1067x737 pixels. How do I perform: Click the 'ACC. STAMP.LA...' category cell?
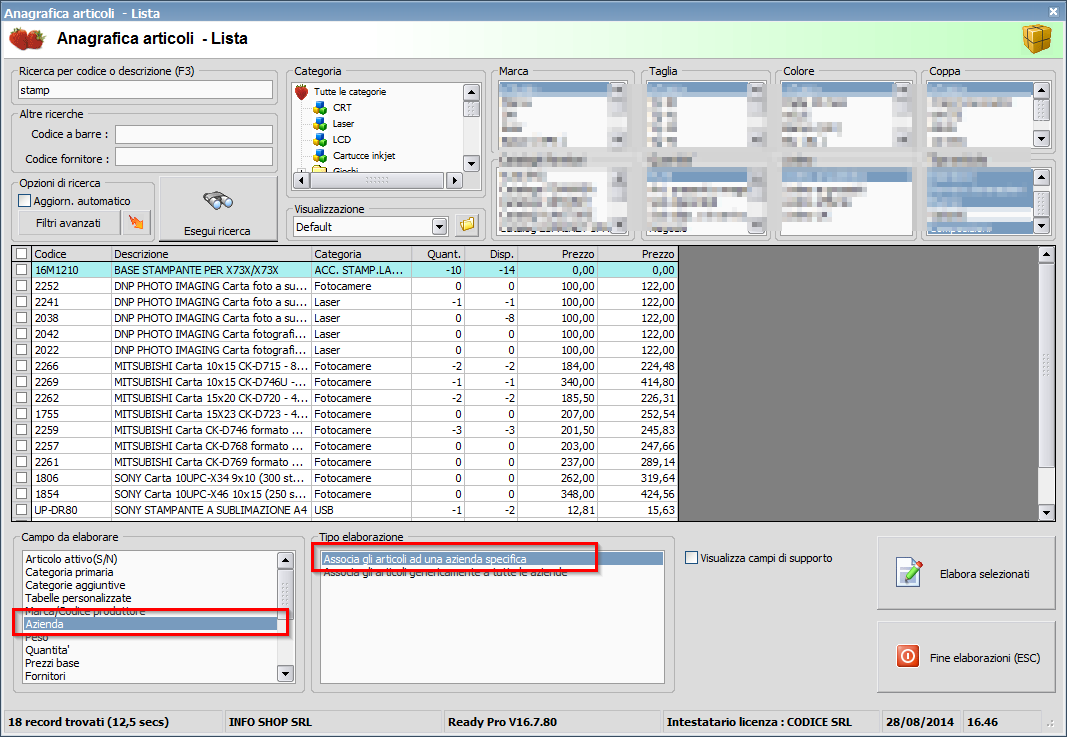click(361, 270)
